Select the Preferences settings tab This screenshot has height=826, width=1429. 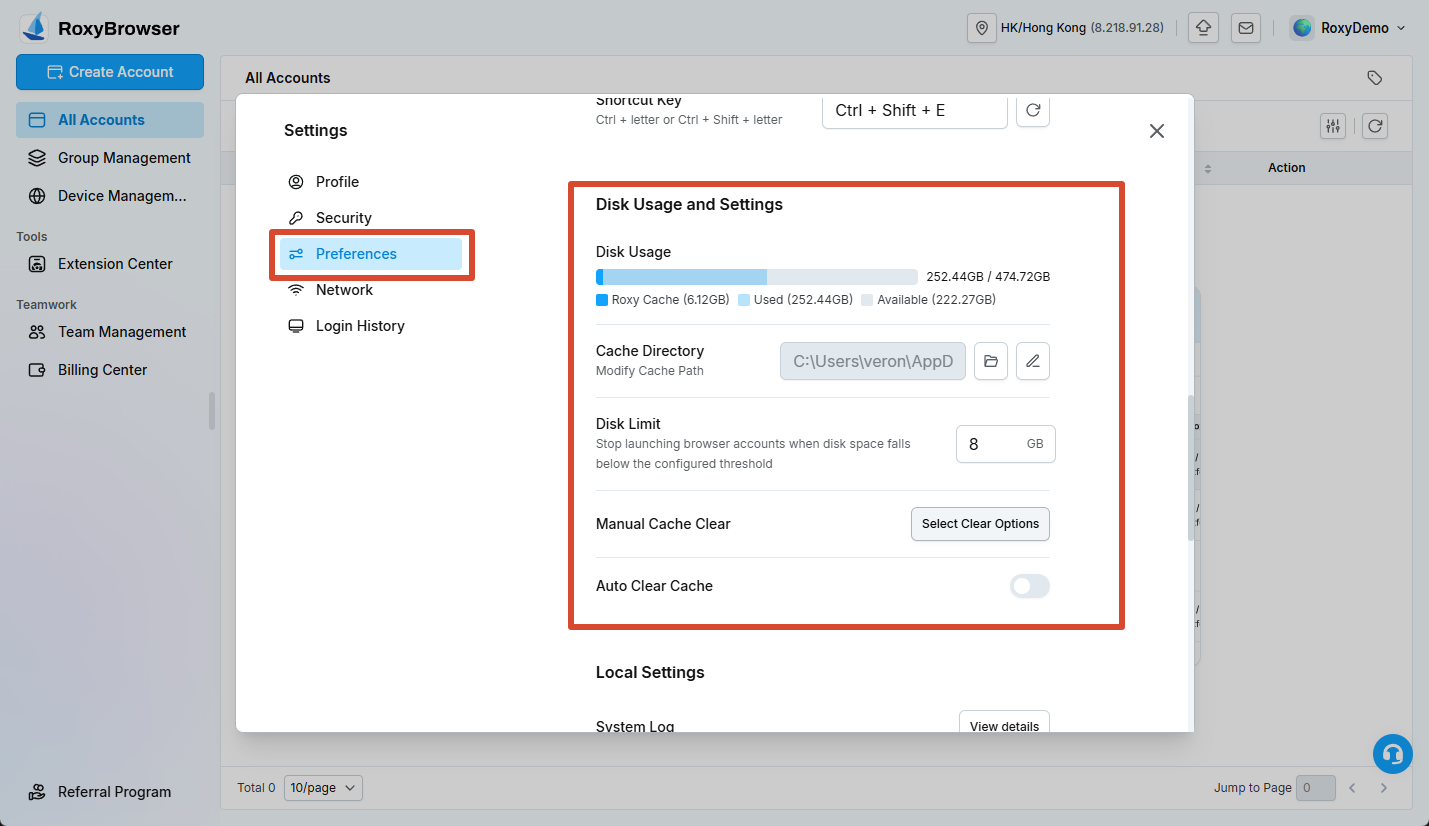pos(371,254)
